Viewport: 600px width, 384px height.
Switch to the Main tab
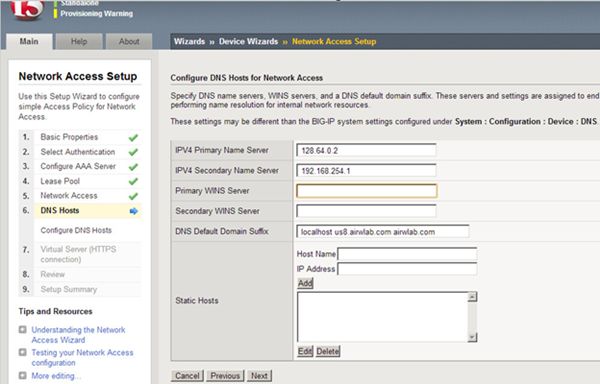[x=29, y=41]
